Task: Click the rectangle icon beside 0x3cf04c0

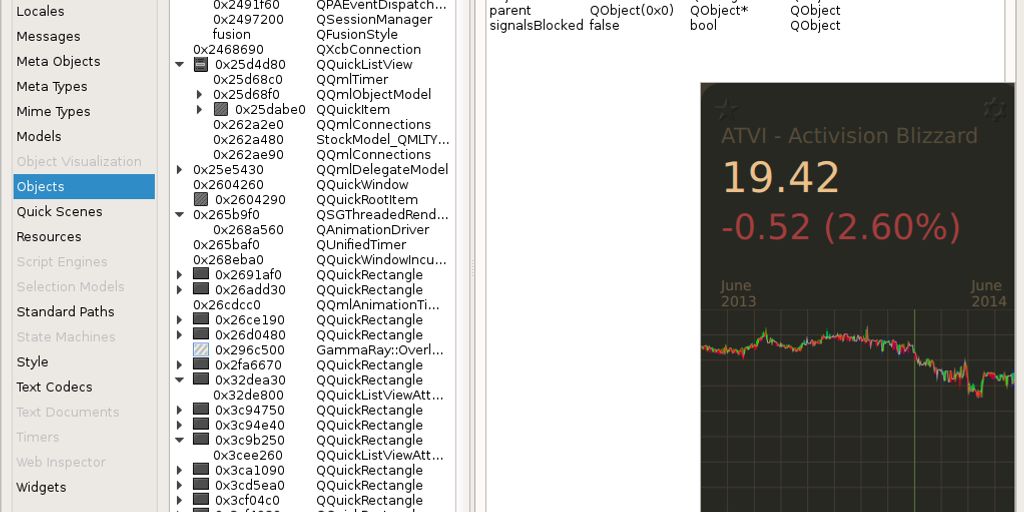Action: point(201,499)
